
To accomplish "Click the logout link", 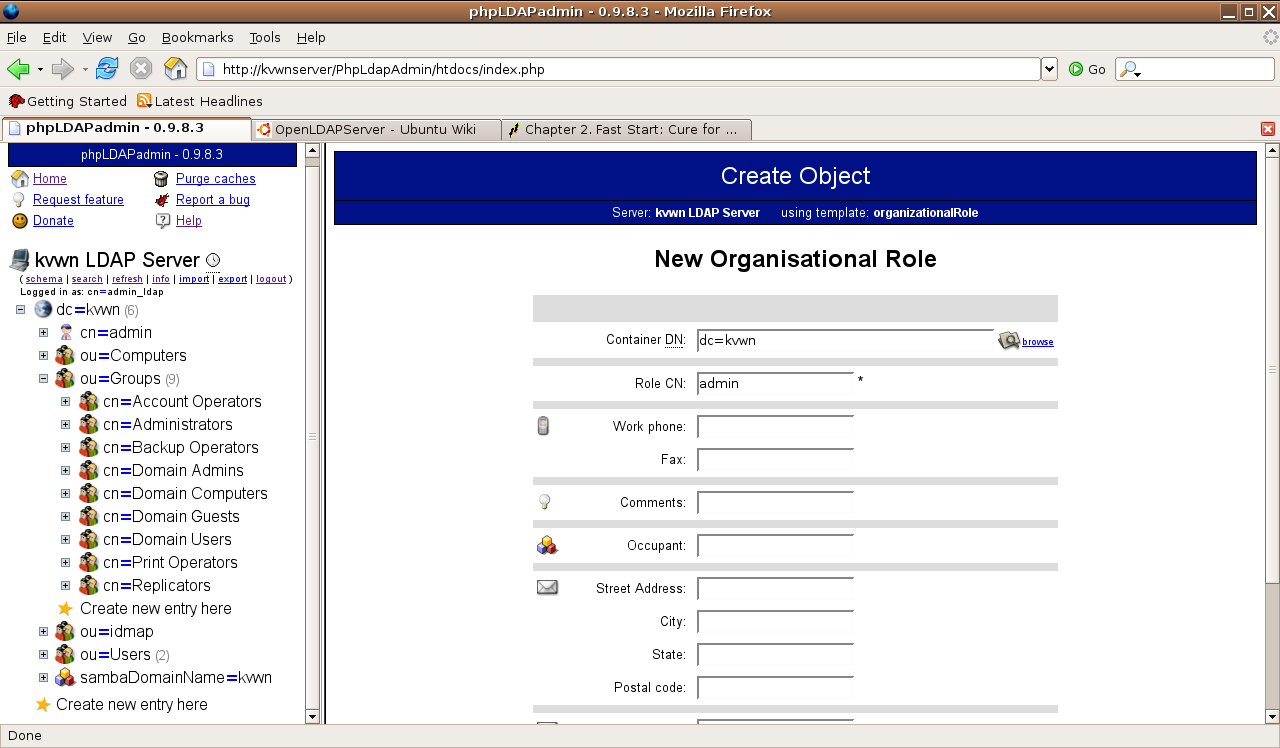I will (x=271, y=279).
